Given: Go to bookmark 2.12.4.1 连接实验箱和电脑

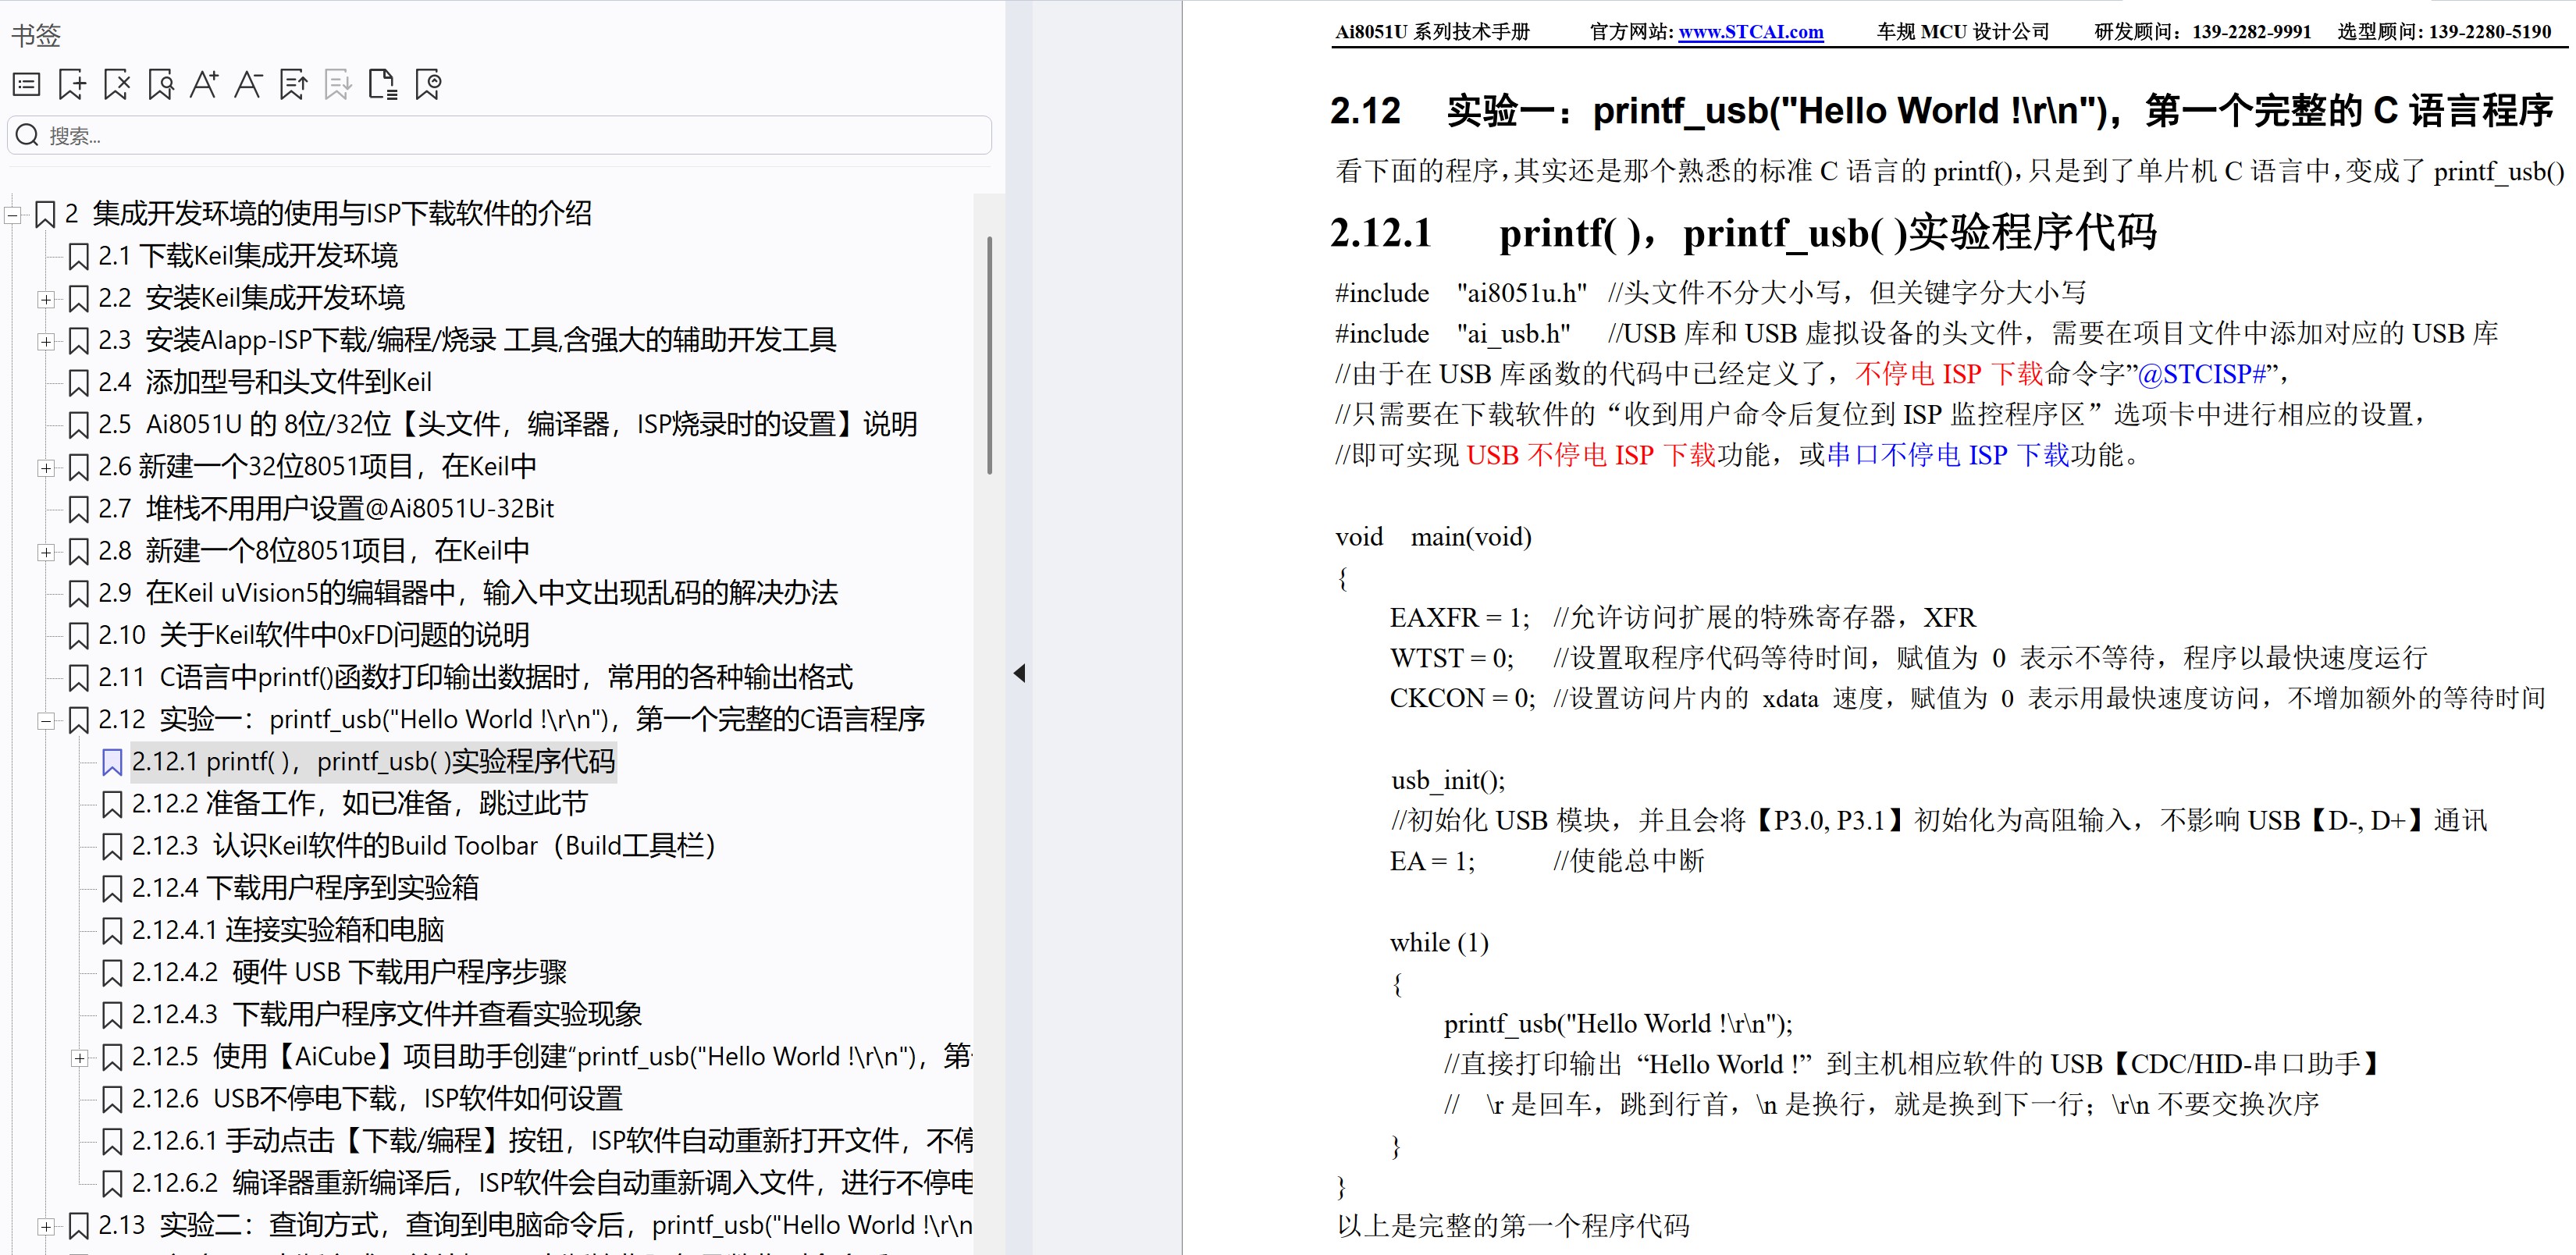Looking at the screenshot, I should point(288,931).
